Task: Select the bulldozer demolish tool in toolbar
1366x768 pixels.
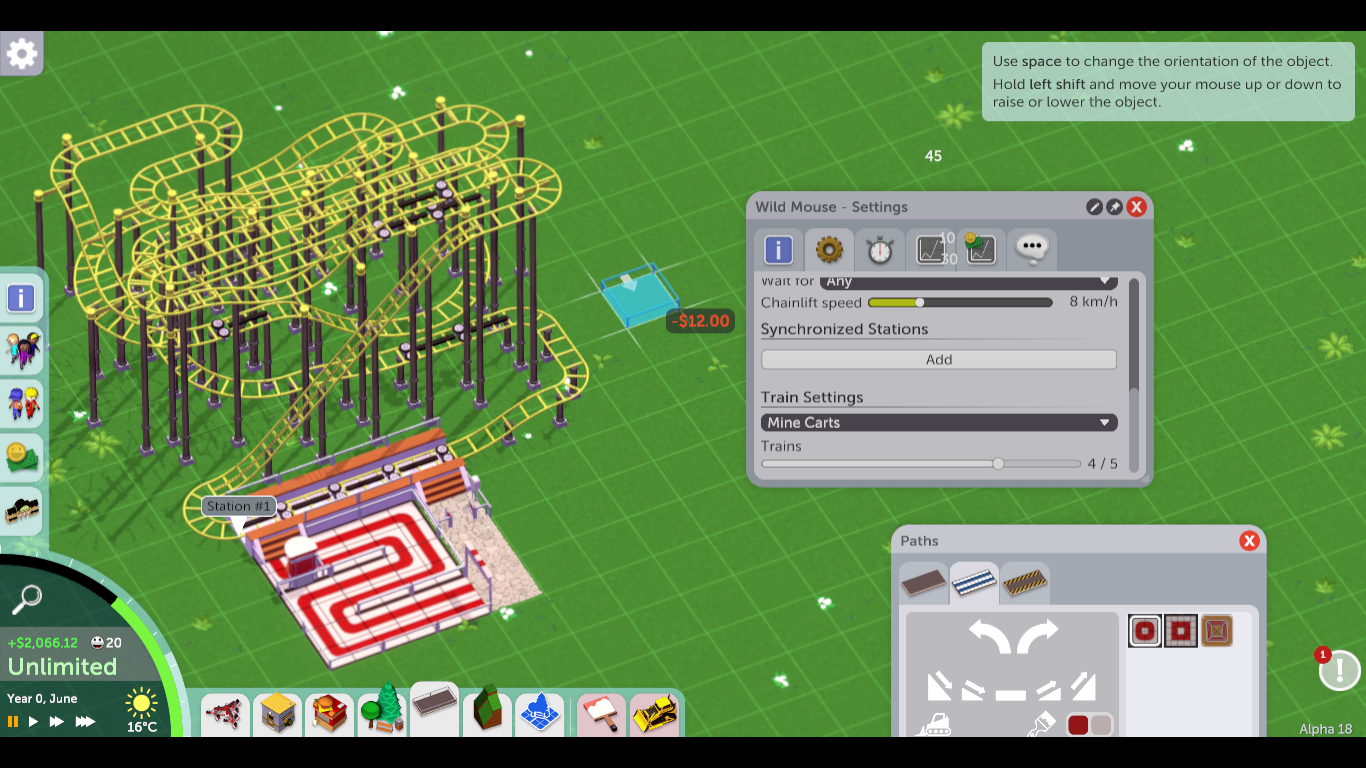Action: tap(655, 714)
